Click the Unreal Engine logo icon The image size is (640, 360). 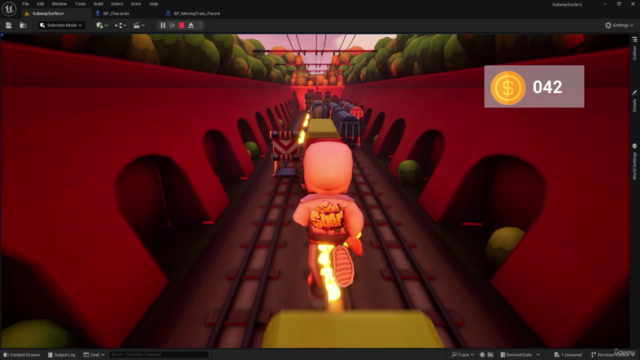click(x=9, y=9)
